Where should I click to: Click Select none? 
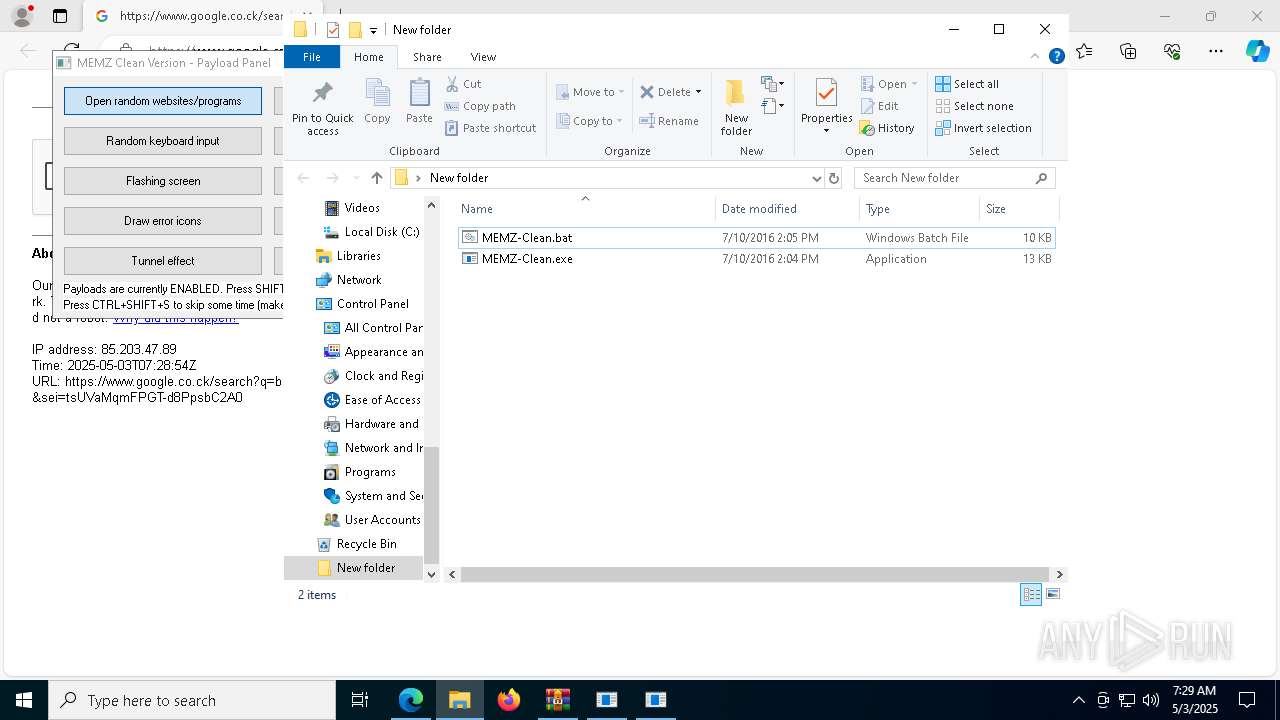click(x=974, y=106)
